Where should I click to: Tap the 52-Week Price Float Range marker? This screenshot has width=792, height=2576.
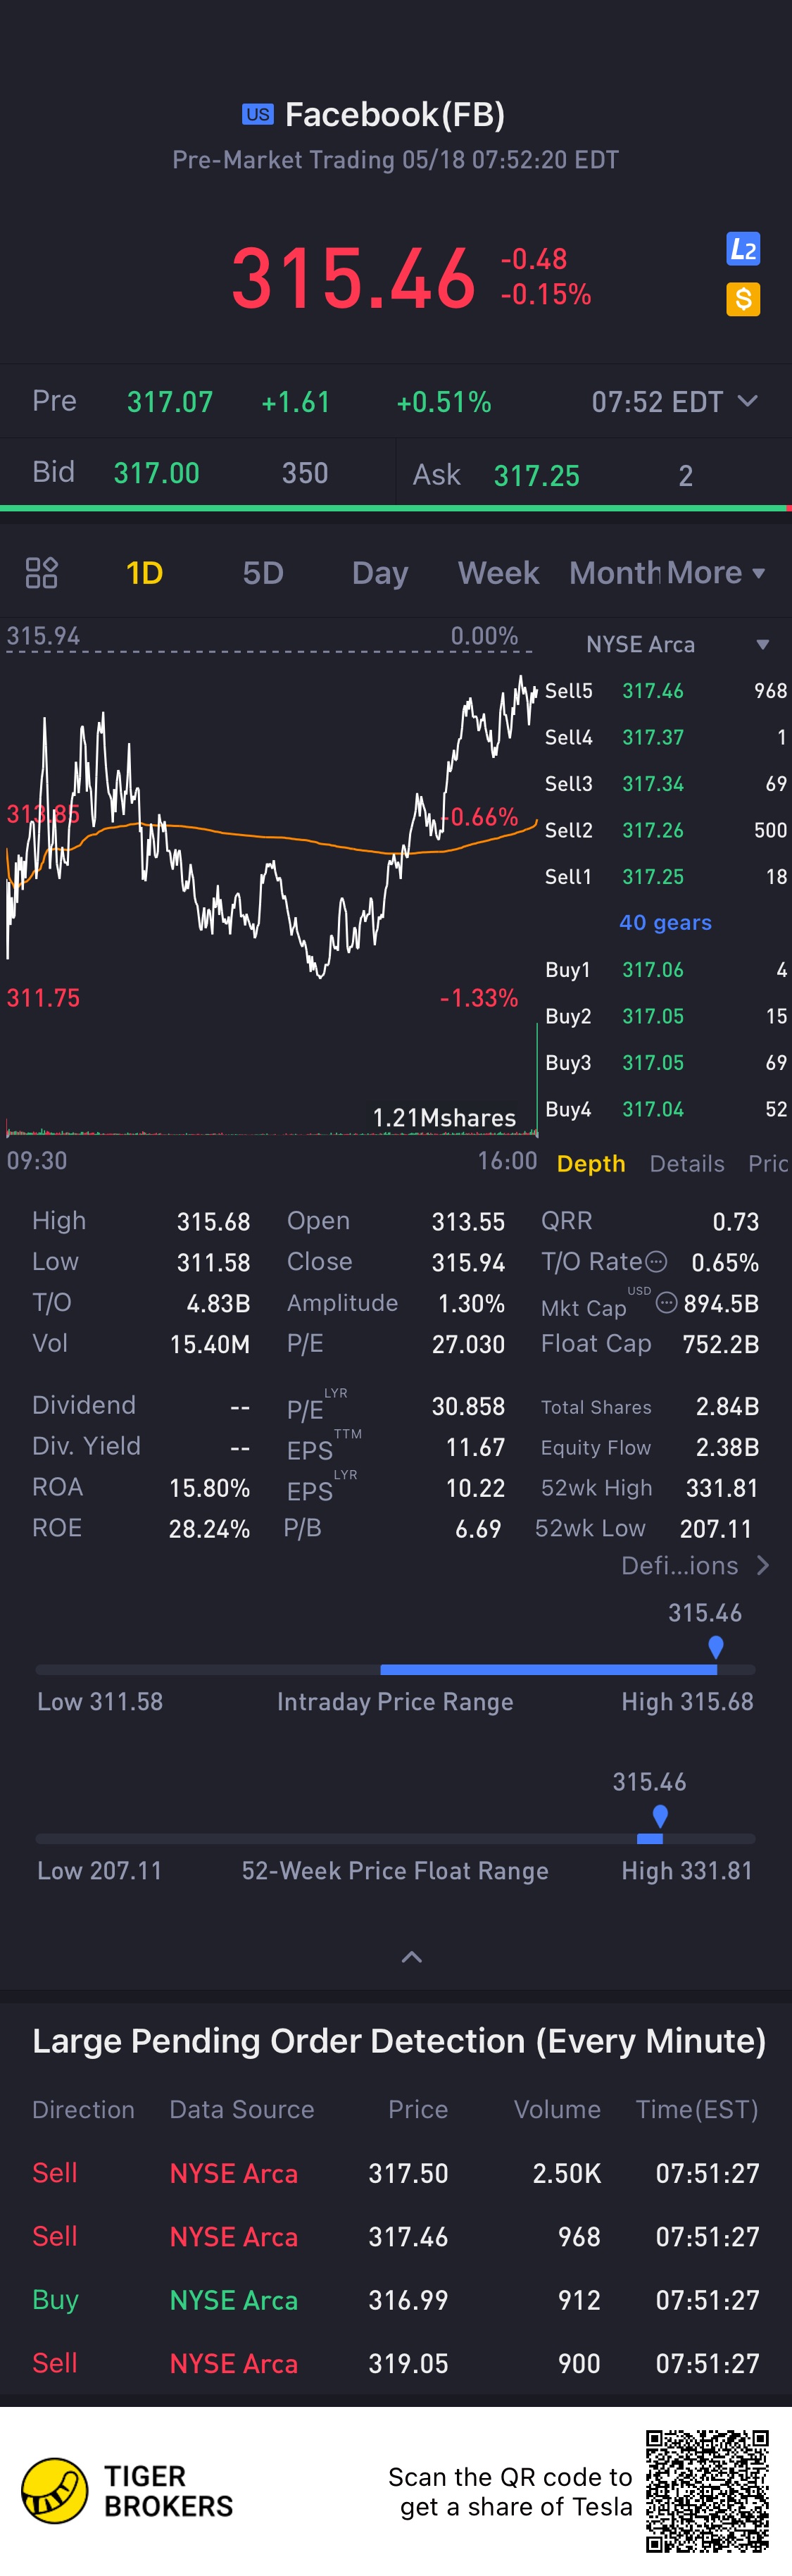tap(660, 1816)
